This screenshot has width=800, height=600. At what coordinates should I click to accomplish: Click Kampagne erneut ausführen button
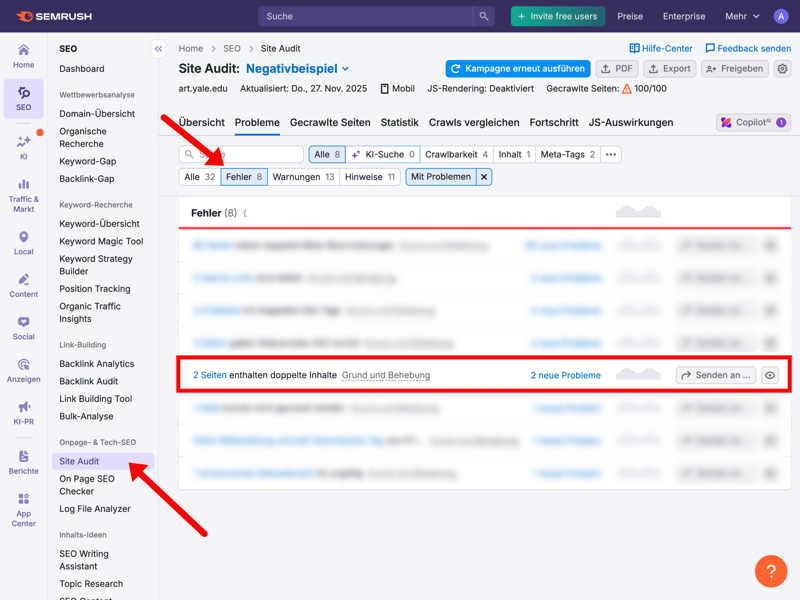tap(517, 69)
